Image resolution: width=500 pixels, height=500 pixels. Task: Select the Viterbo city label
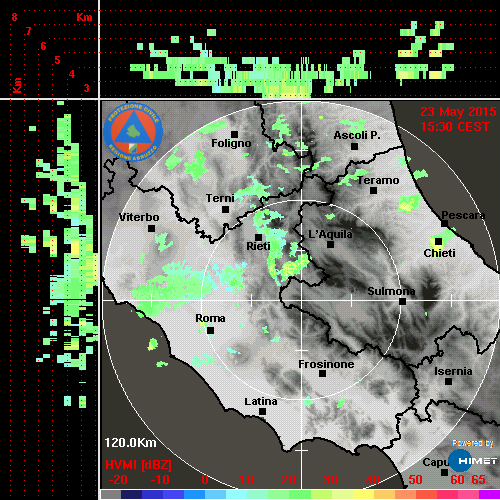[x=139, y=217]
